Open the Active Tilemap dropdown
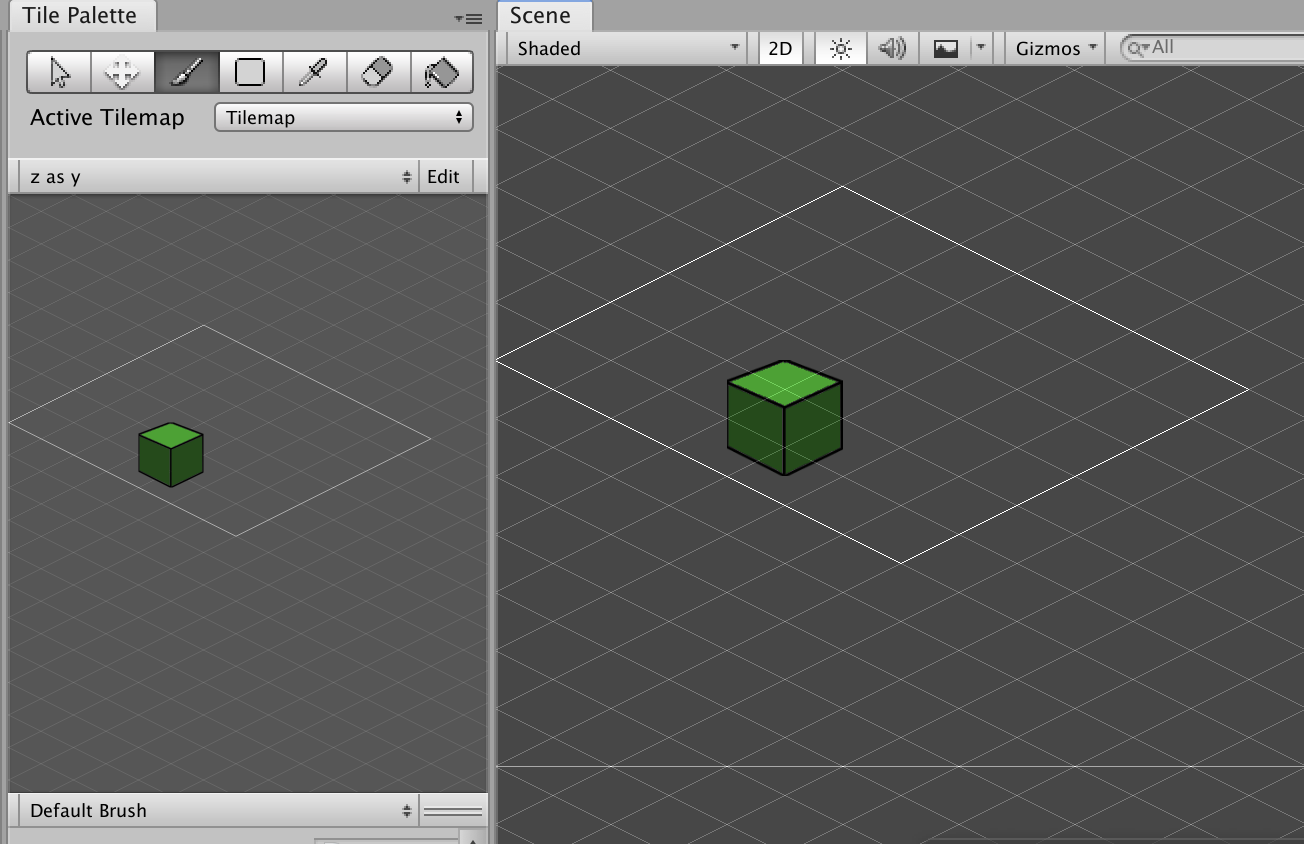Screen dimensions: 1304x844 point(343,117)
